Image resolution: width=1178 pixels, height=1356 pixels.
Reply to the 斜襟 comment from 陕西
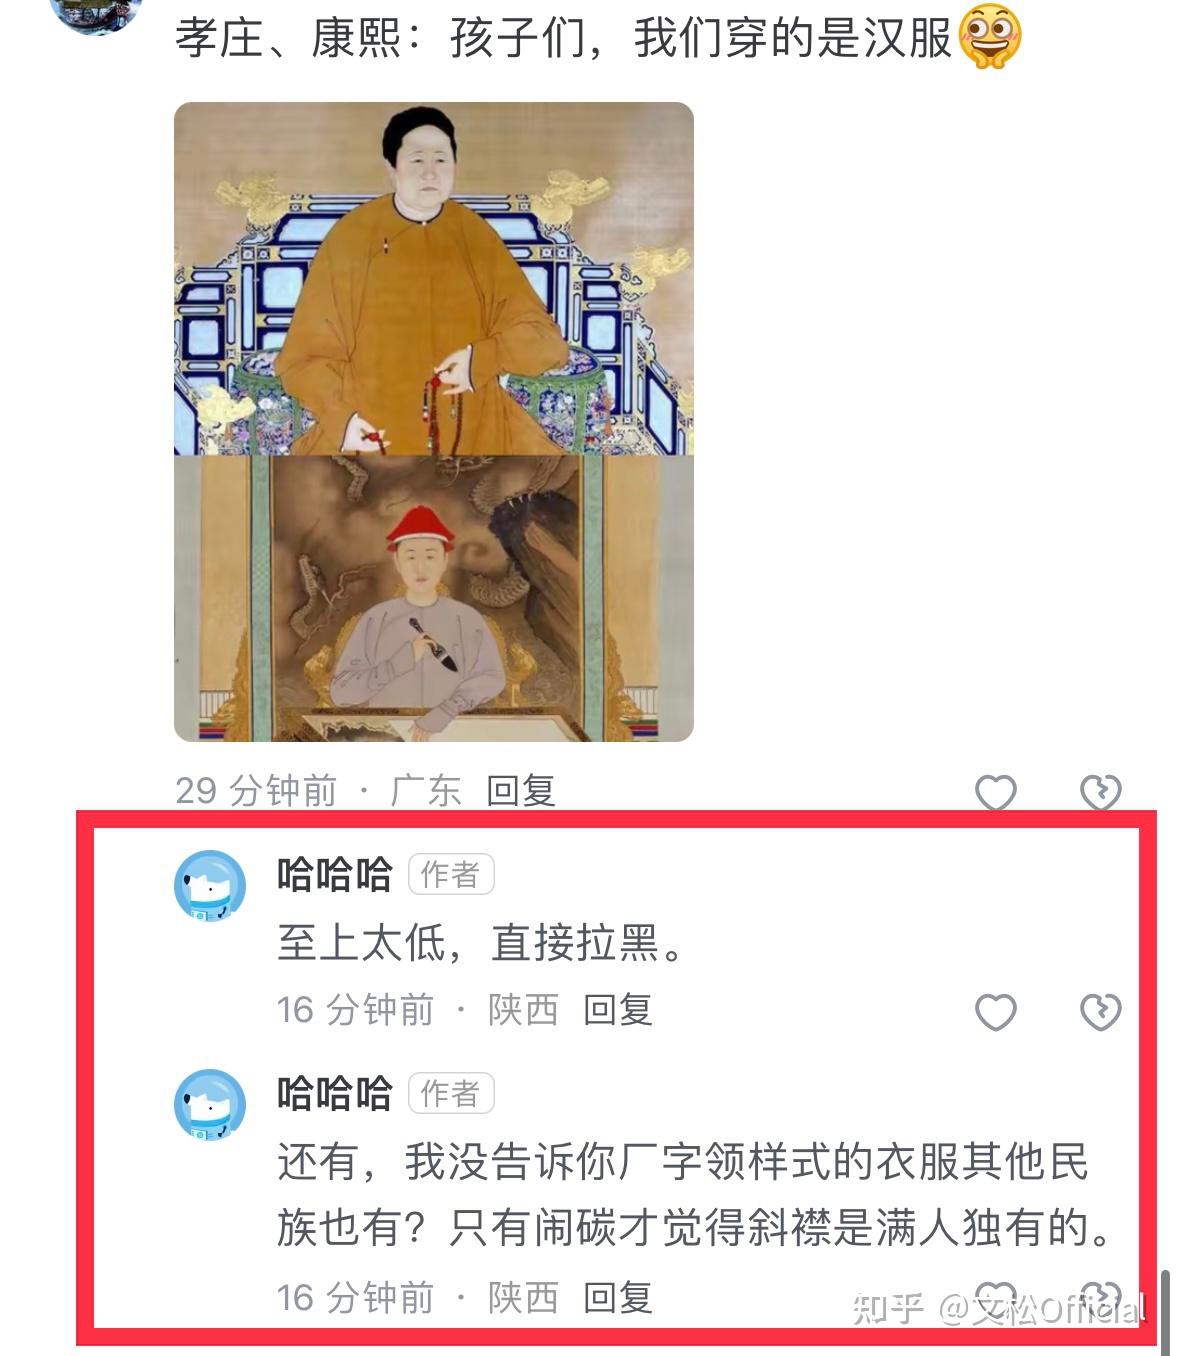617,1298
